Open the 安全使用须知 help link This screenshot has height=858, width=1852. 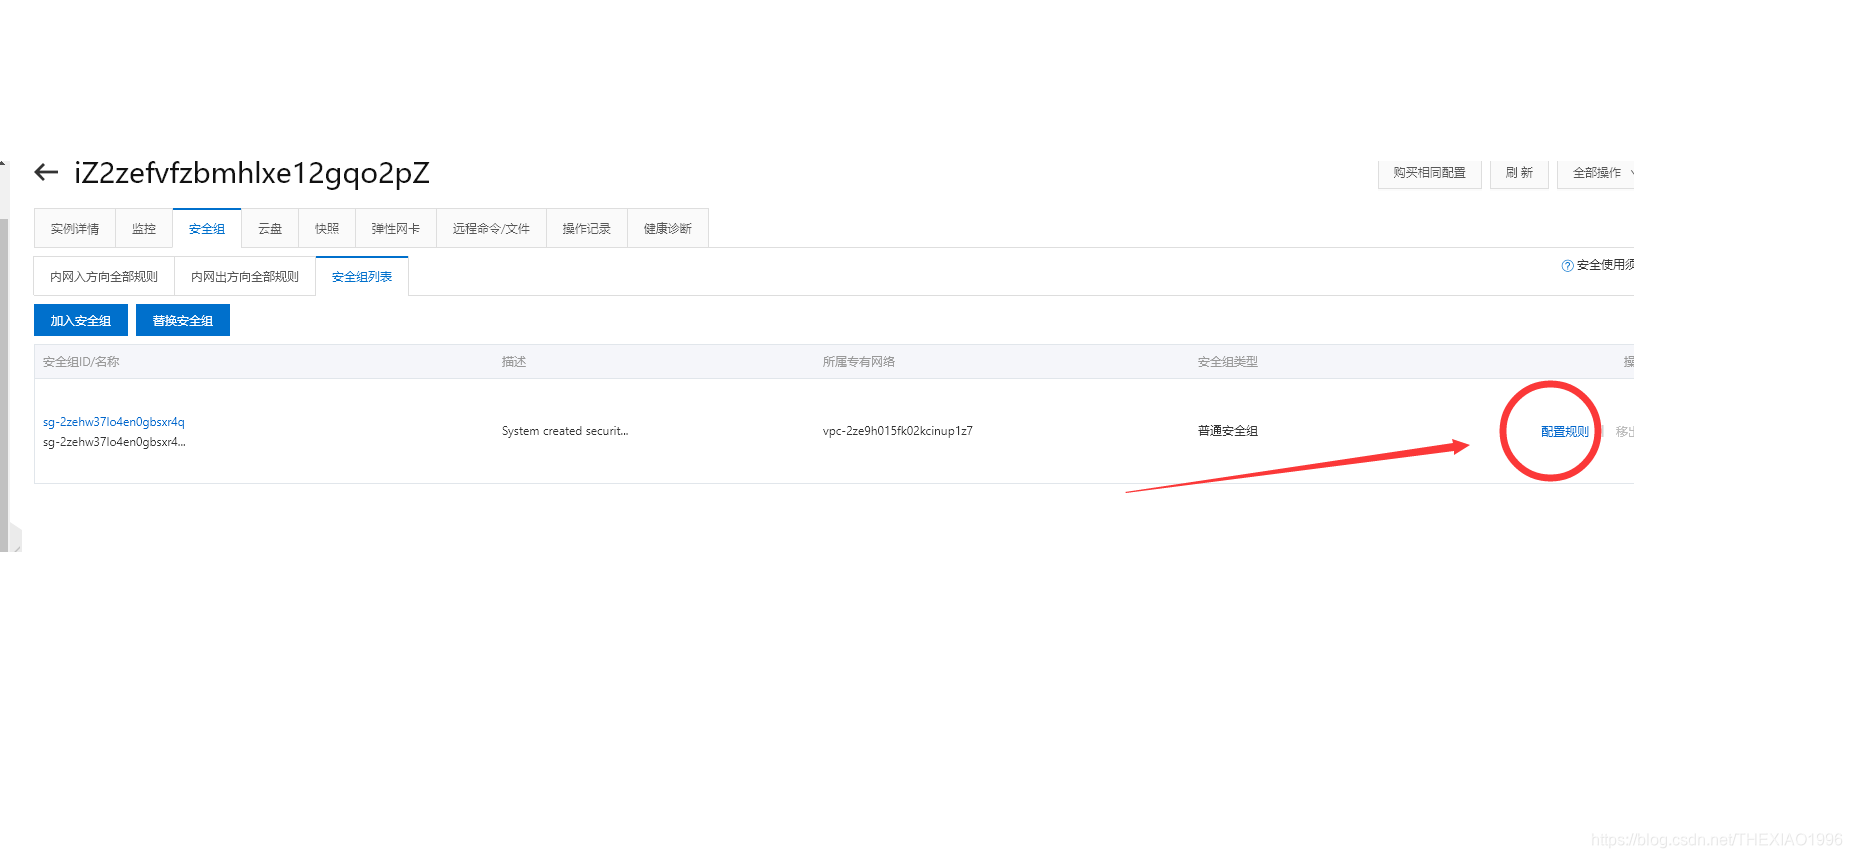(1605, 265)
